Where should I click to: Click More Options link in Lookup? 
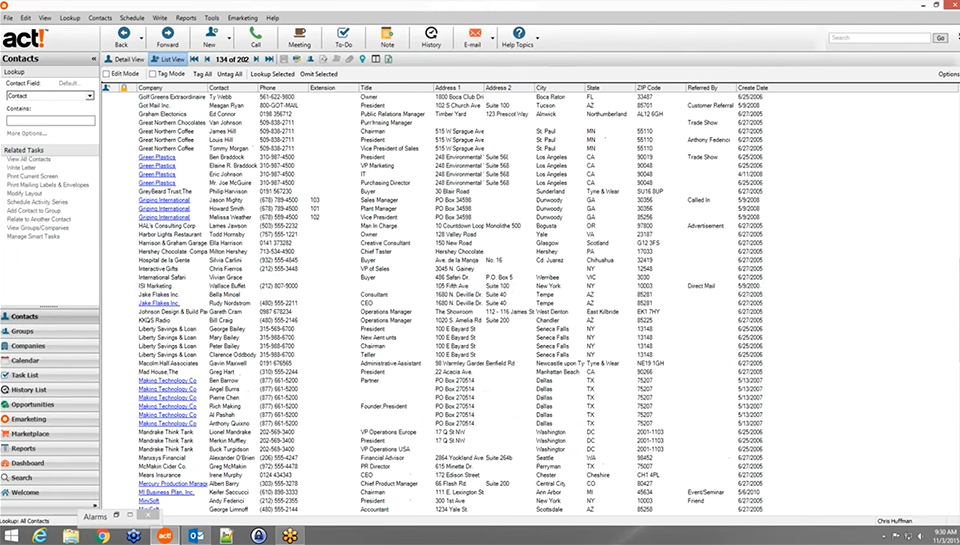click(x=26, y=133)
